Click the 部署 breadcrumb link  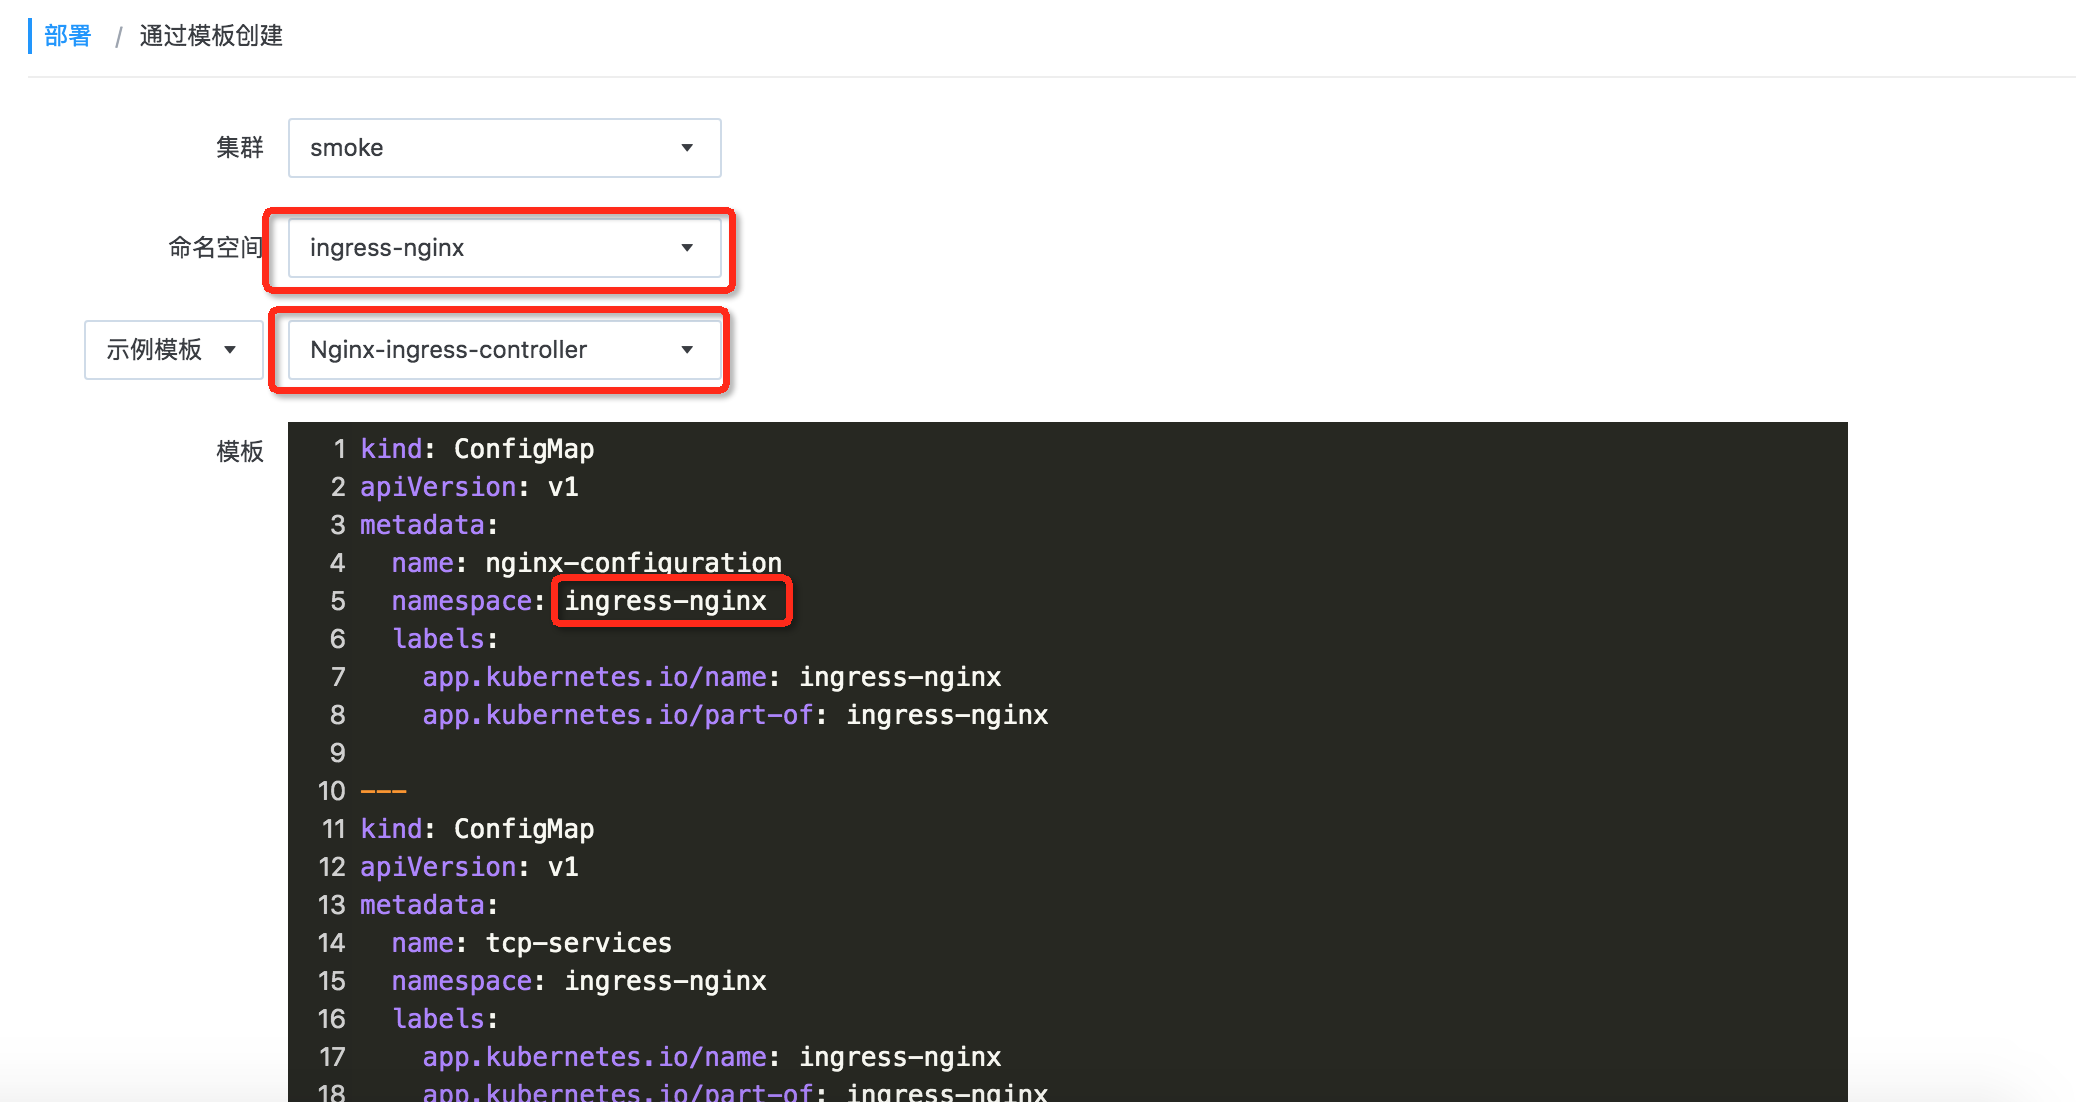[x=67, y=36]
